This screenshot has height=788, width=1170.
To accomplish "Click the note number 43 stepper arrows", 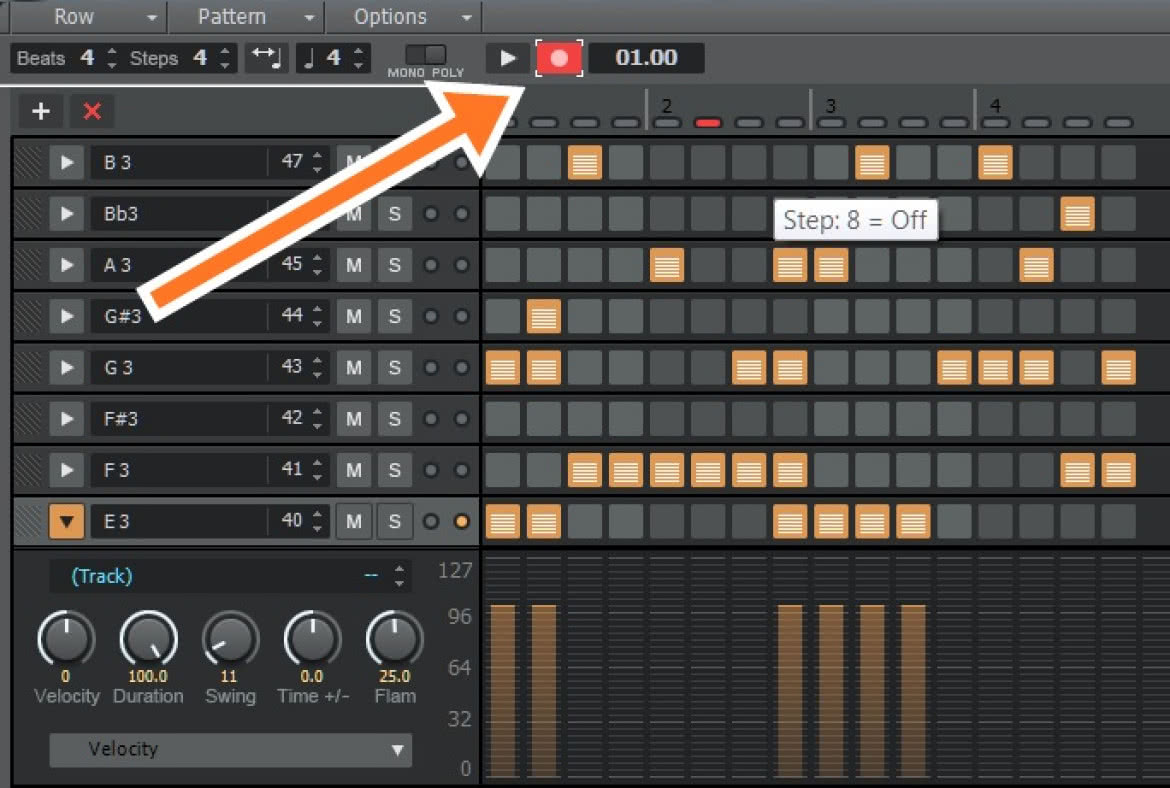I will (x=318, y=367).
